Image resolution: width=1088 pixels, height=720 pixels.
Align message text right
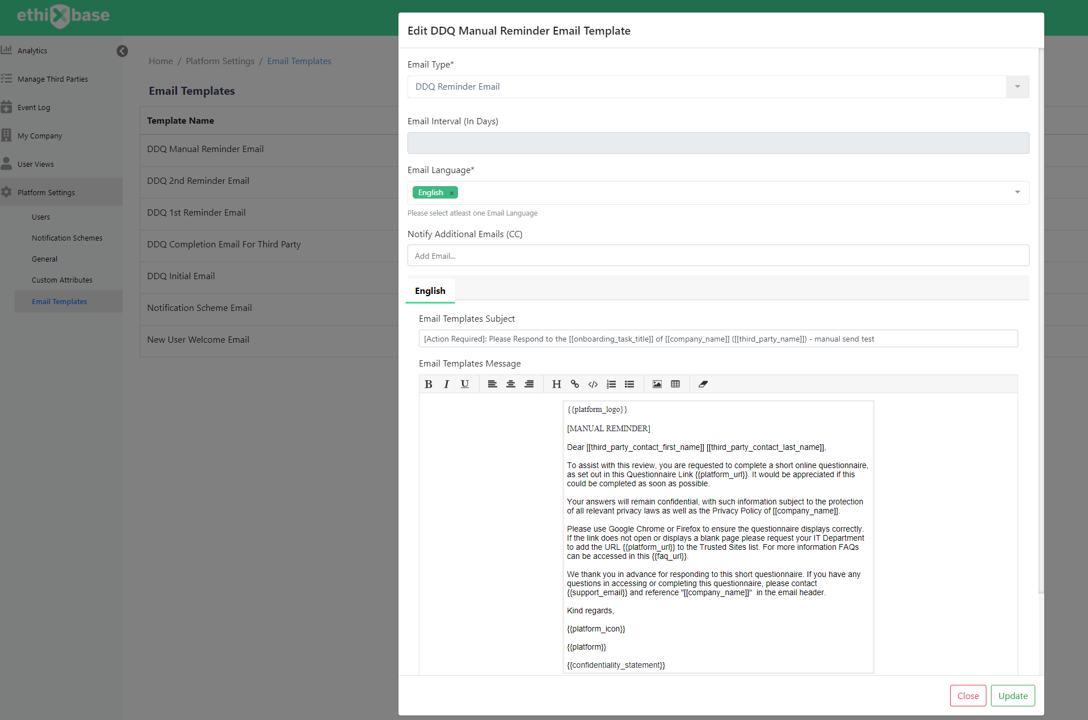click(529, 384)
